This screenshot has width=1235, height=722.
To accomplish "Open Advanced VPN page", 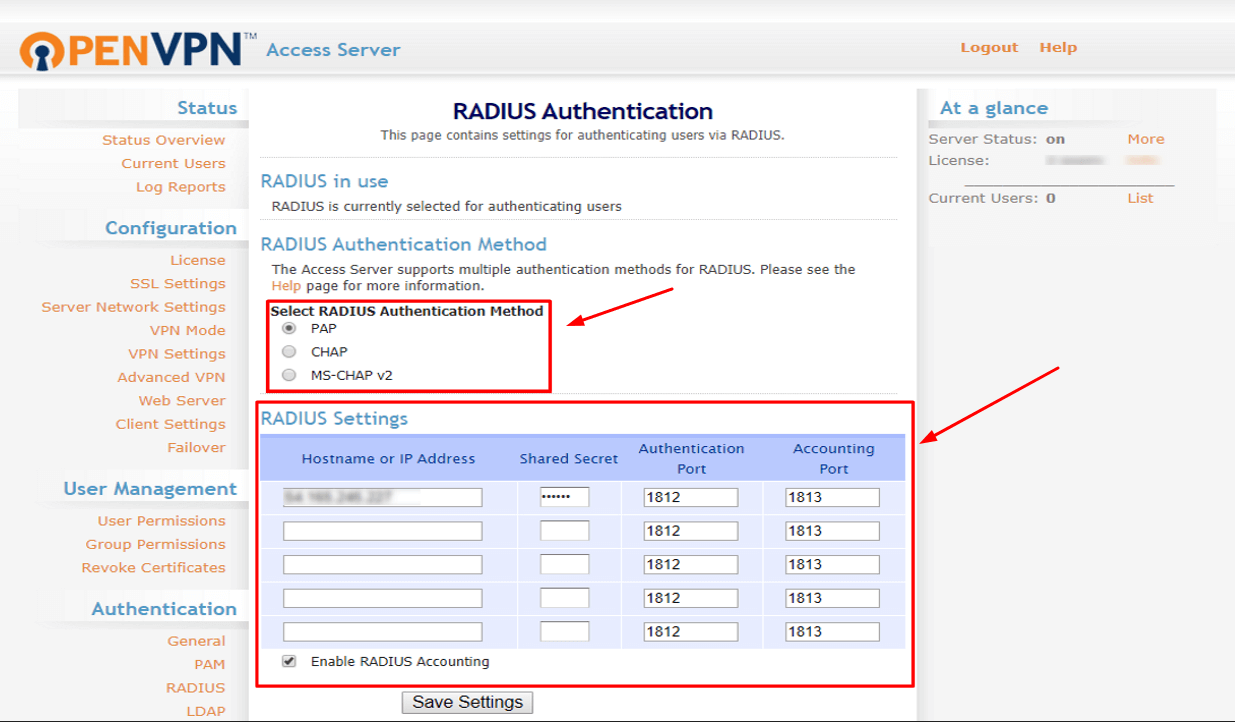I will [x=171, y=377].
